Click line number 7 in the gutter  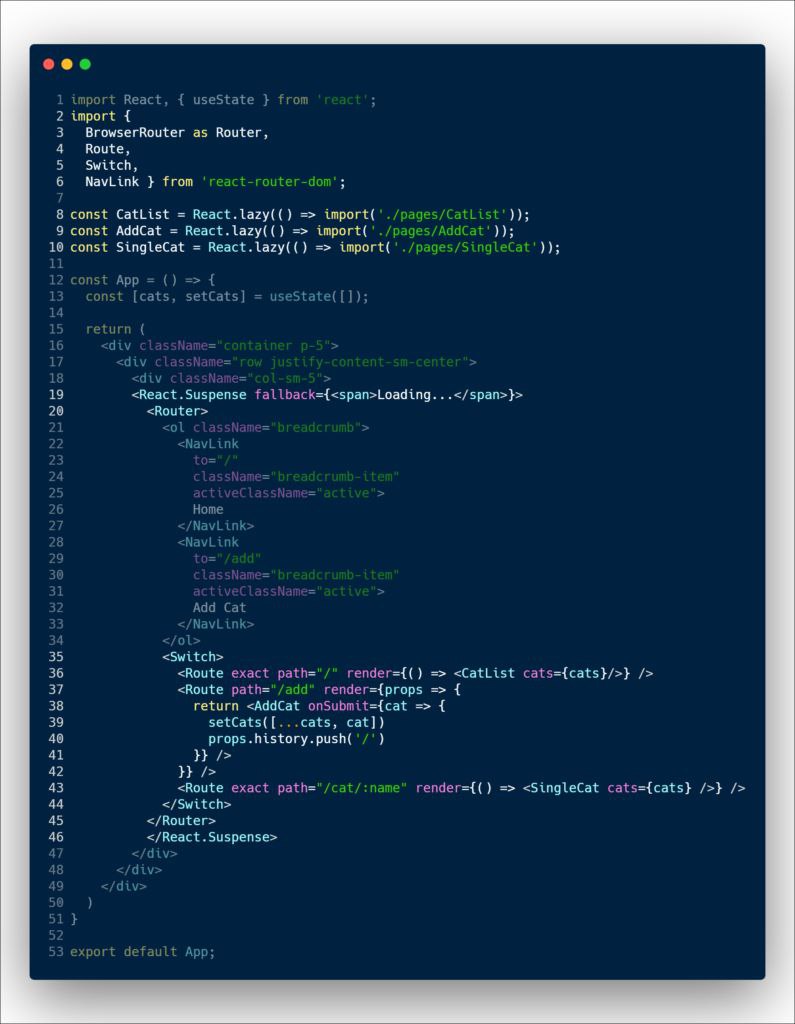[x=59, y=198]
